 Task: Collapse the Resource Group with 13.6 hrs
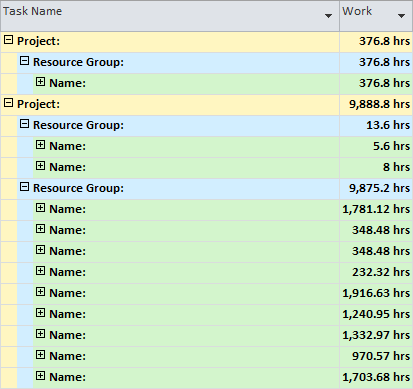[x=24, y=124]
